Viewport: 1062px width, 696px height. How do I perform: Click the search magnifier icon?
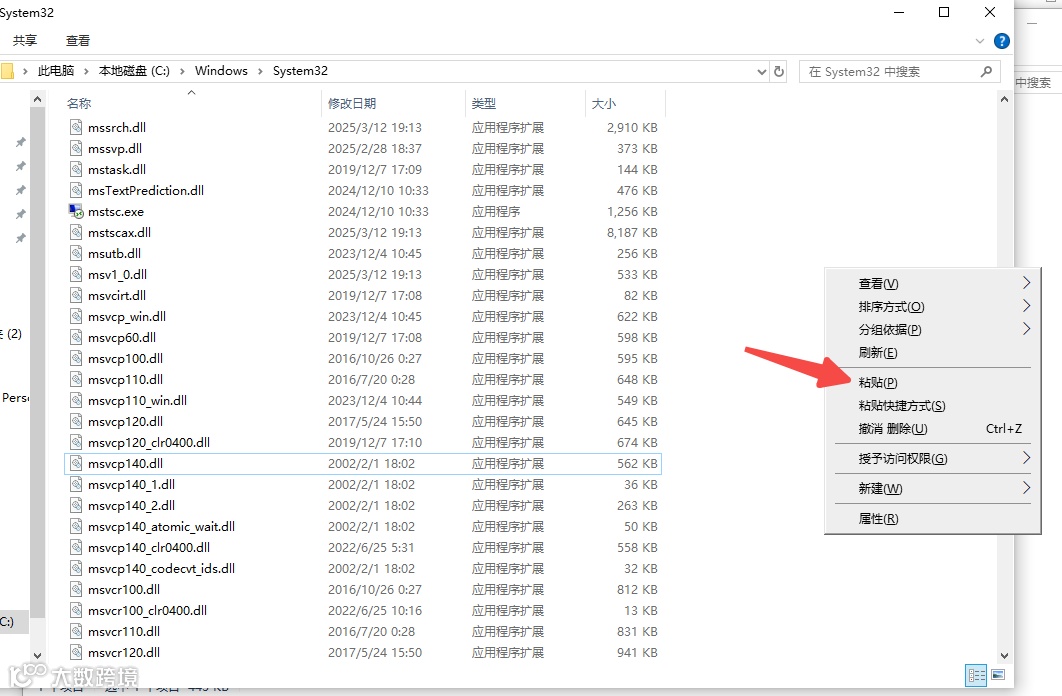986,71
